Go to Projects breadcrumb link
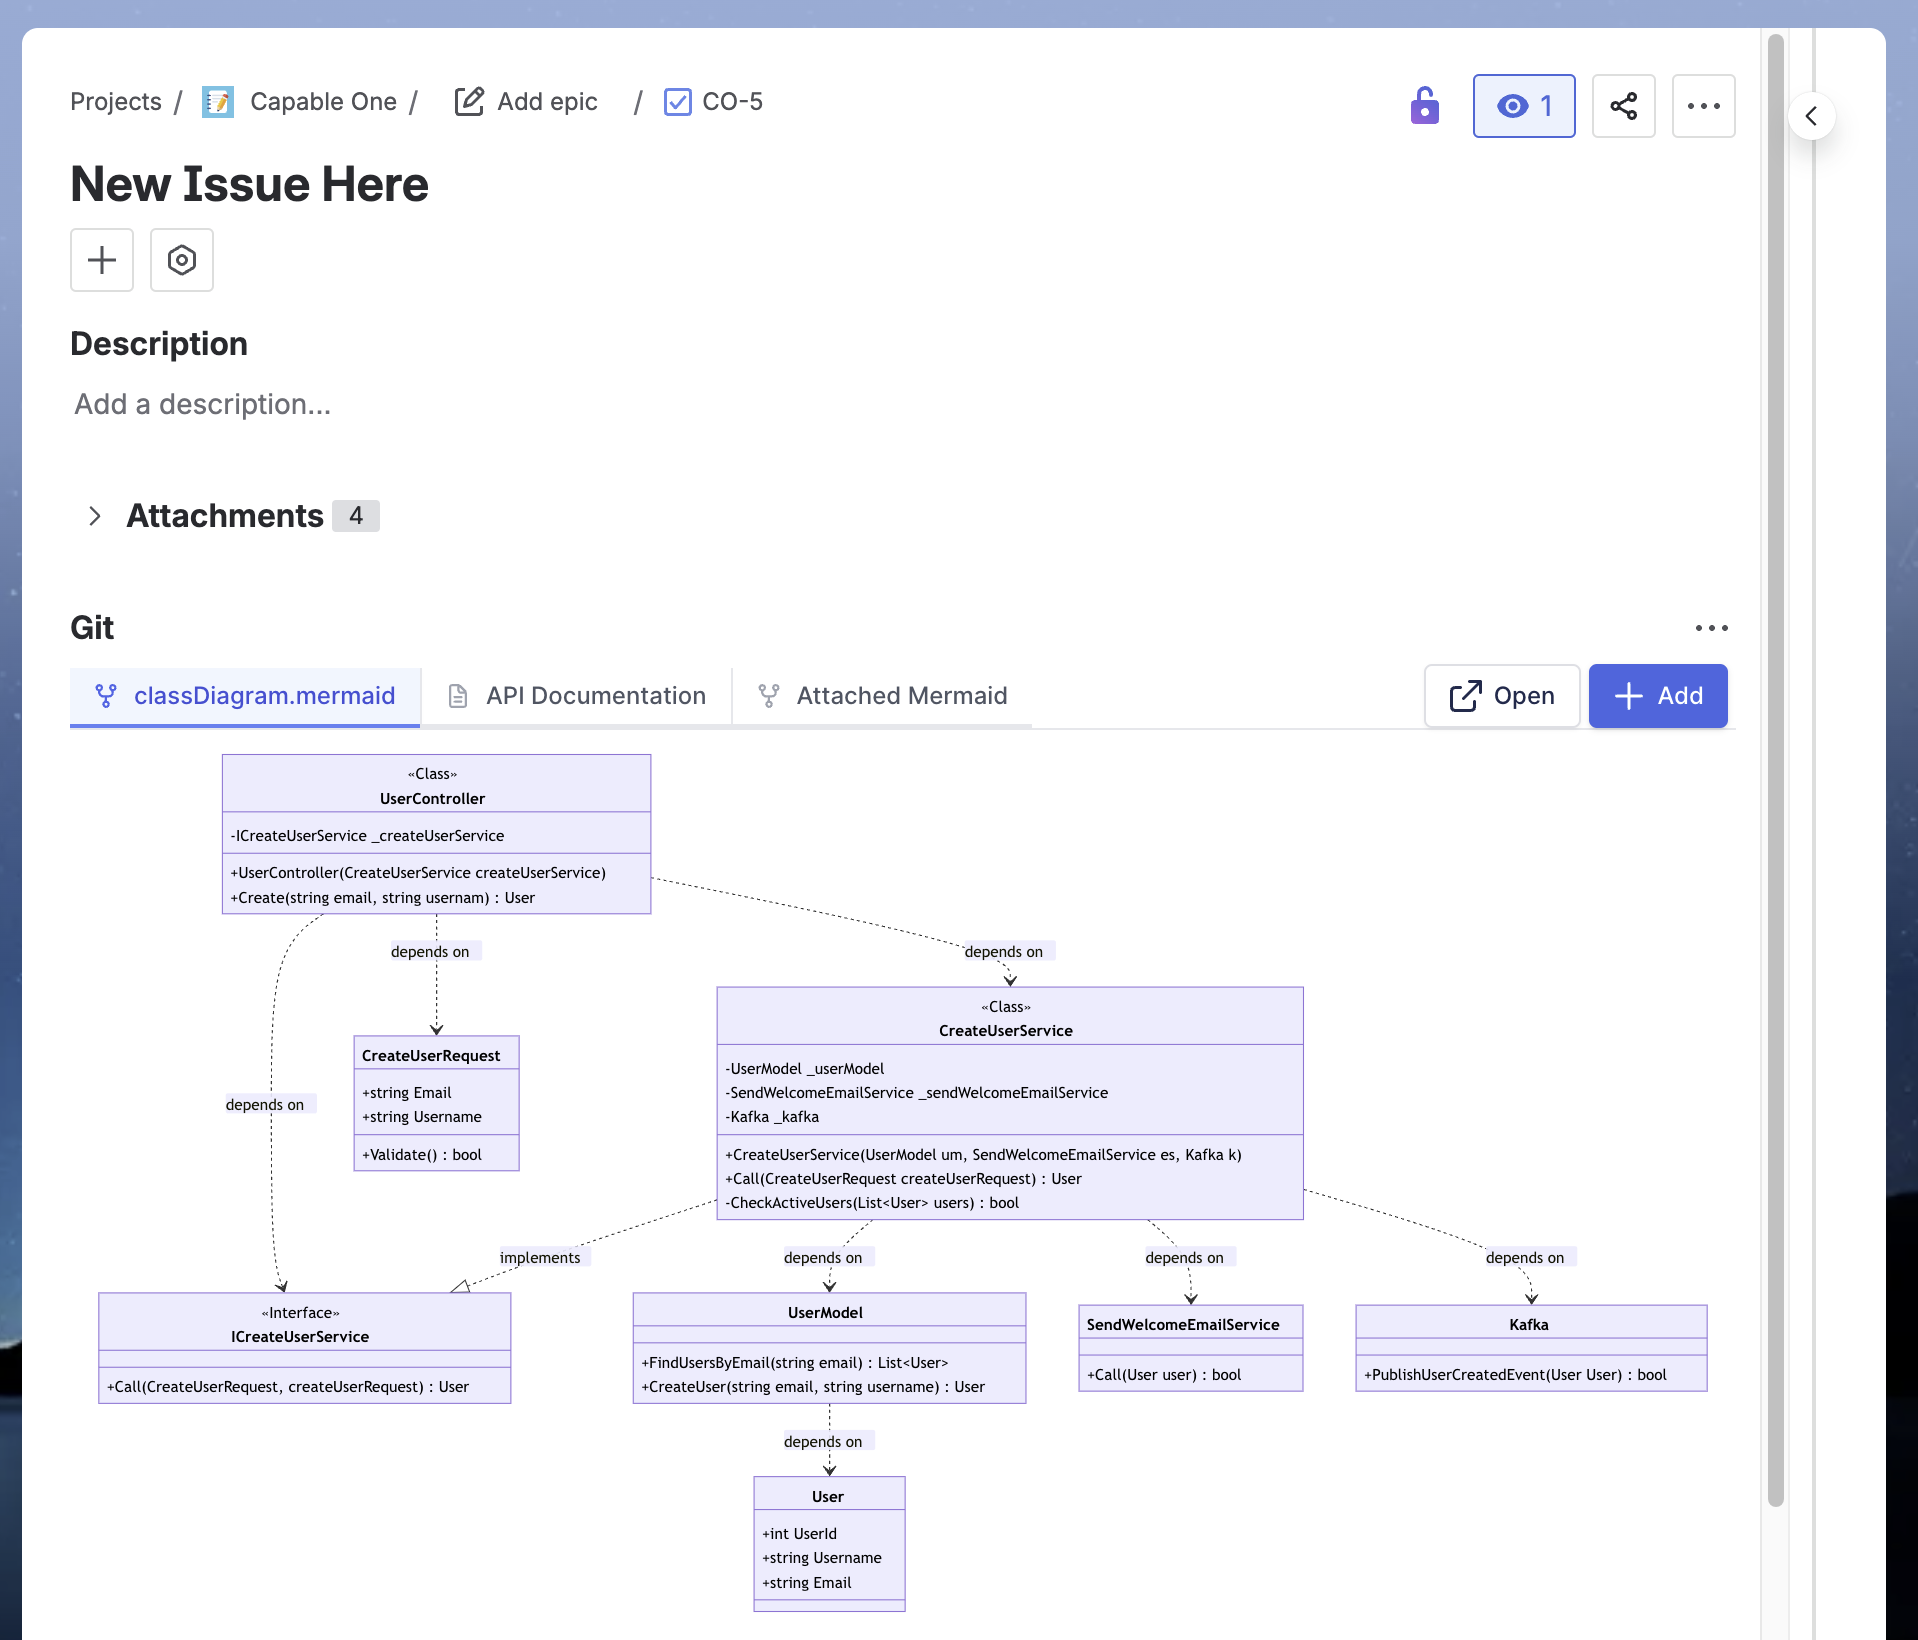This screenshot has height=1640, width=1918. coord(116,102)
